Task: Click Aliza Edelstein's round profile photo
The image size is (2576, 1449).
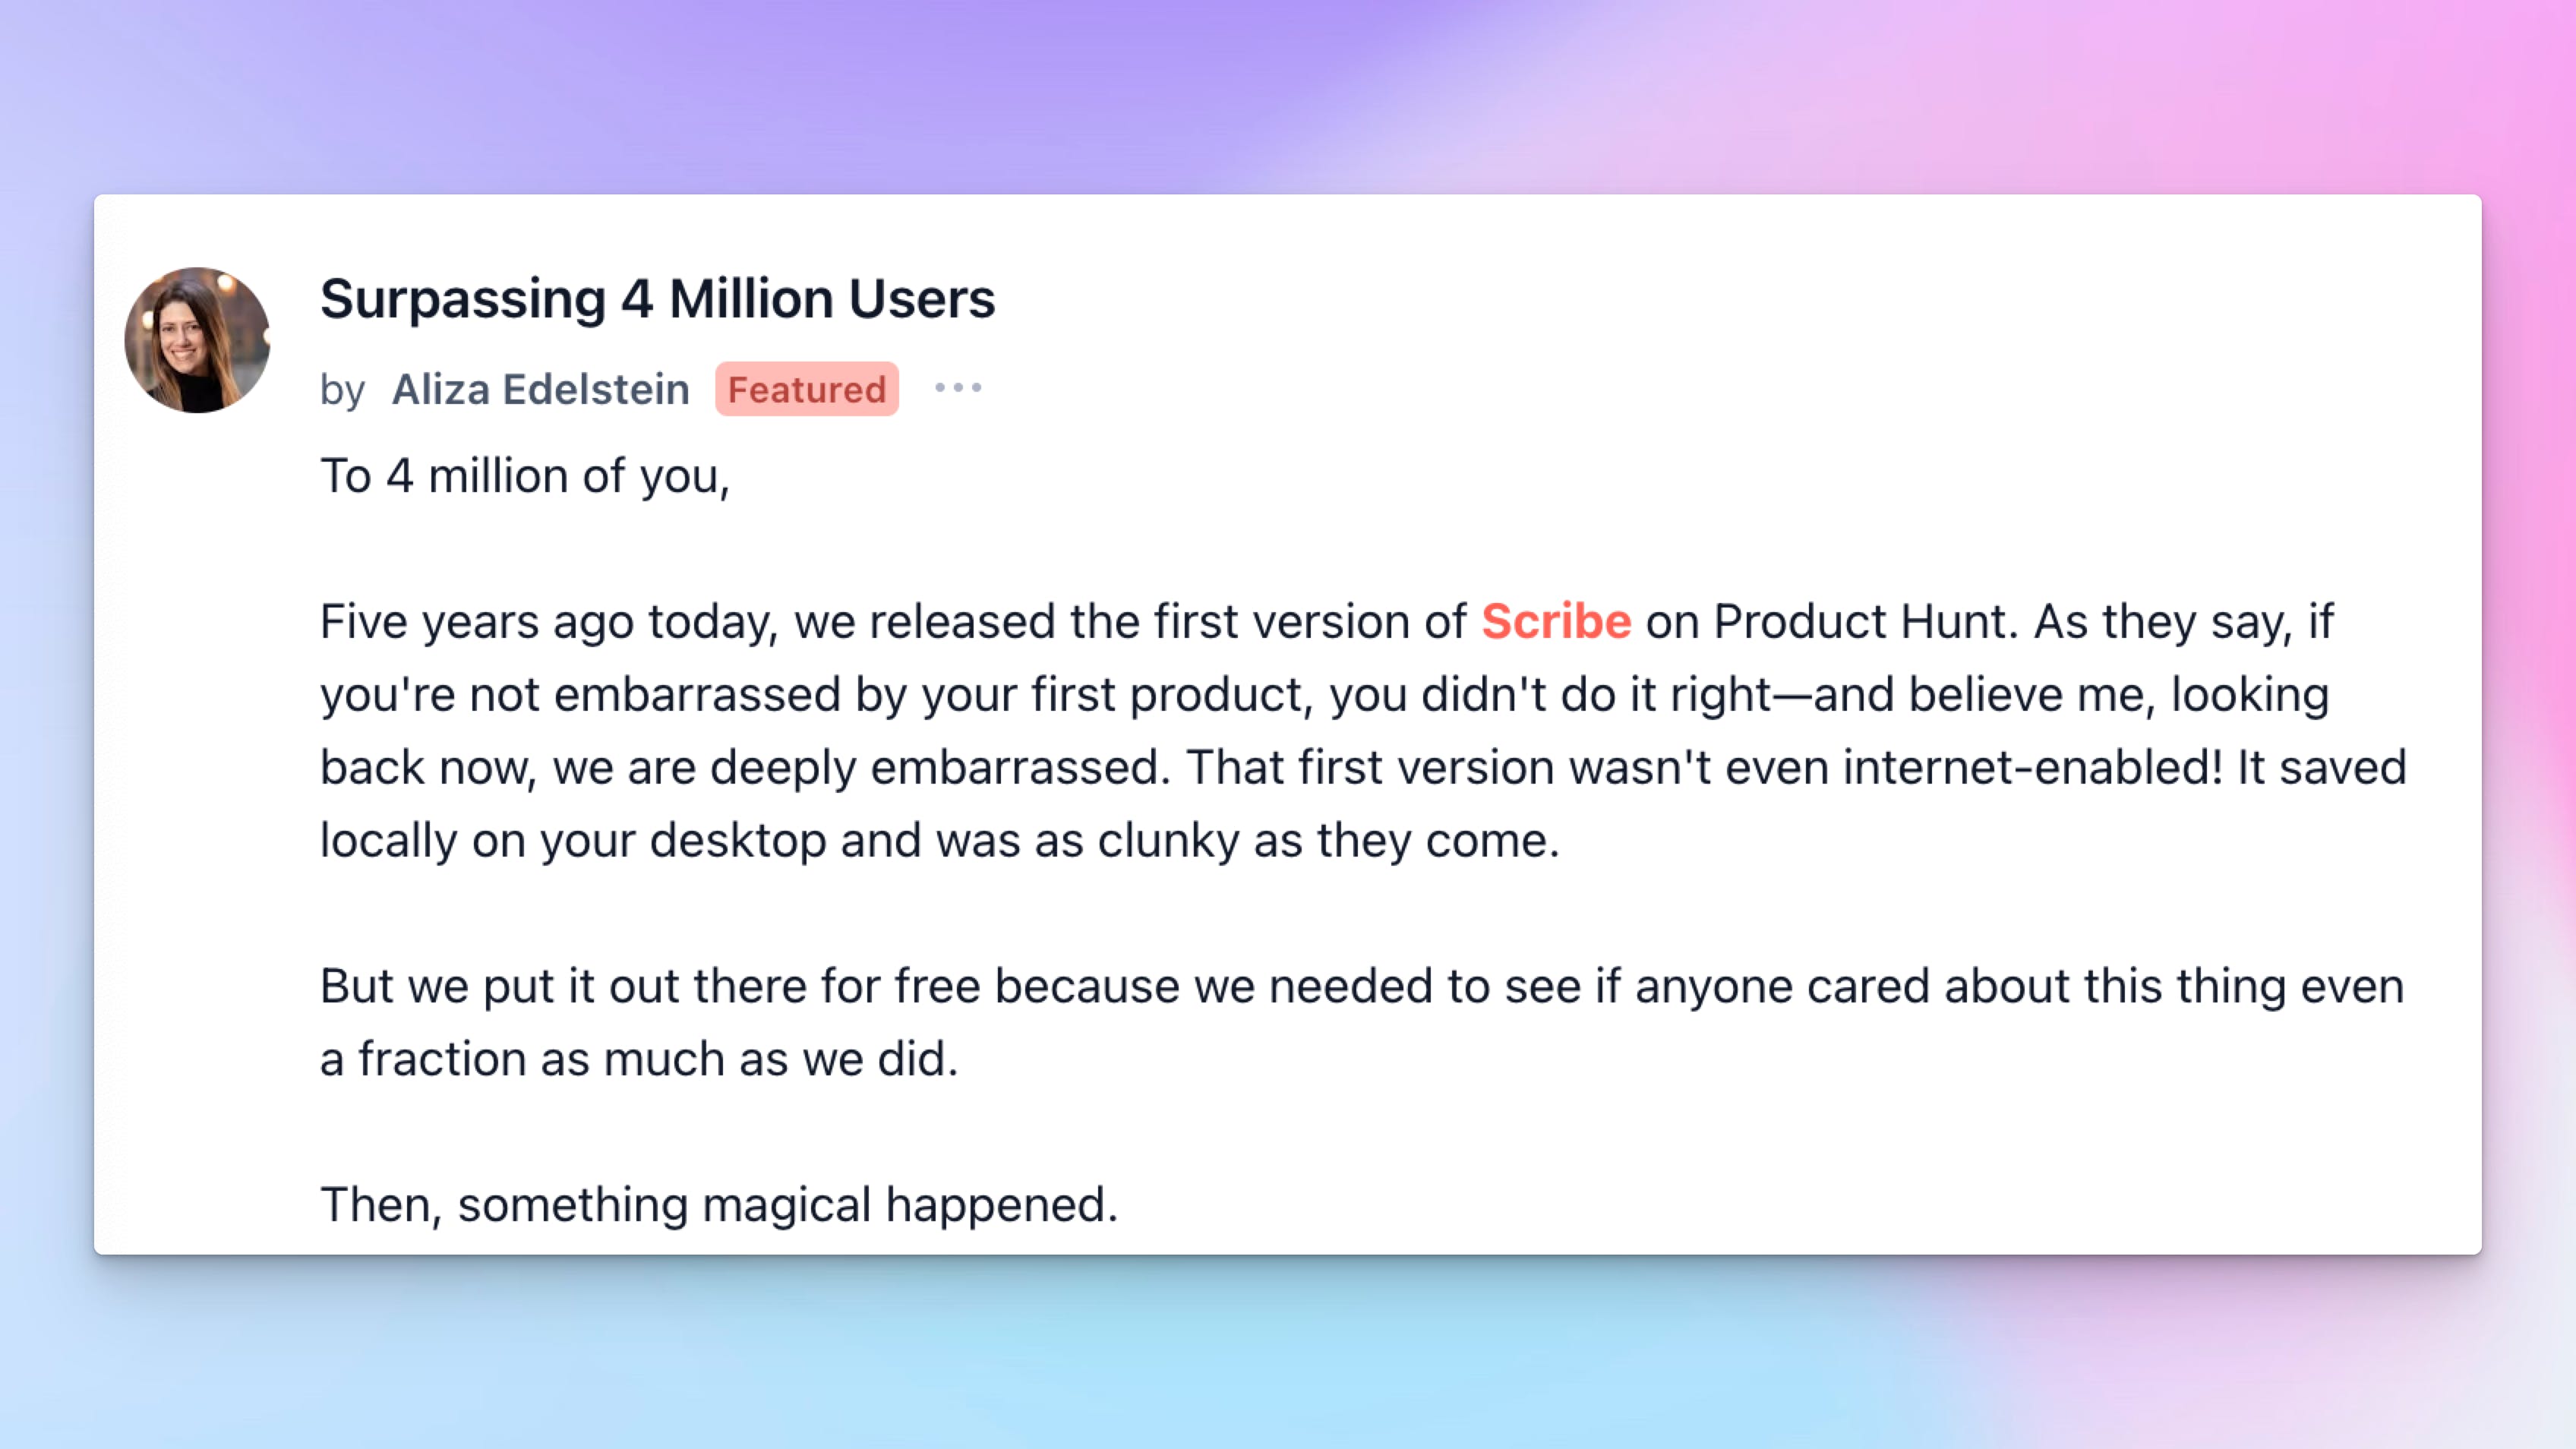Action: click(197, 340)
